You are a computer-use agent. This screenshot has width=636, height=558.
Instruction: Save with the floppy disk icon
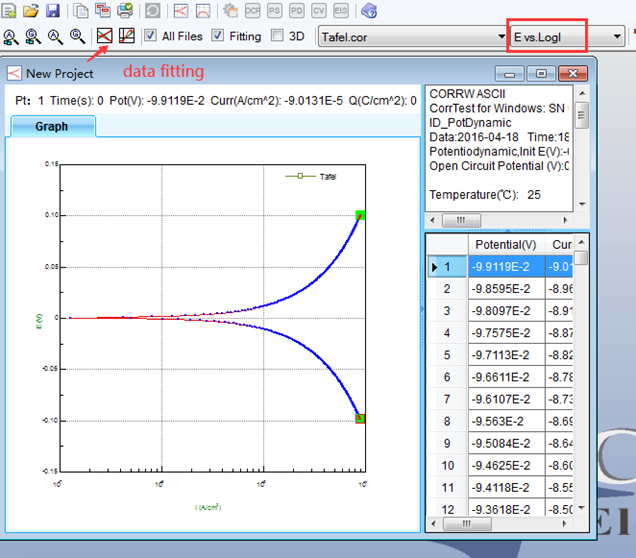pos(53,11)
